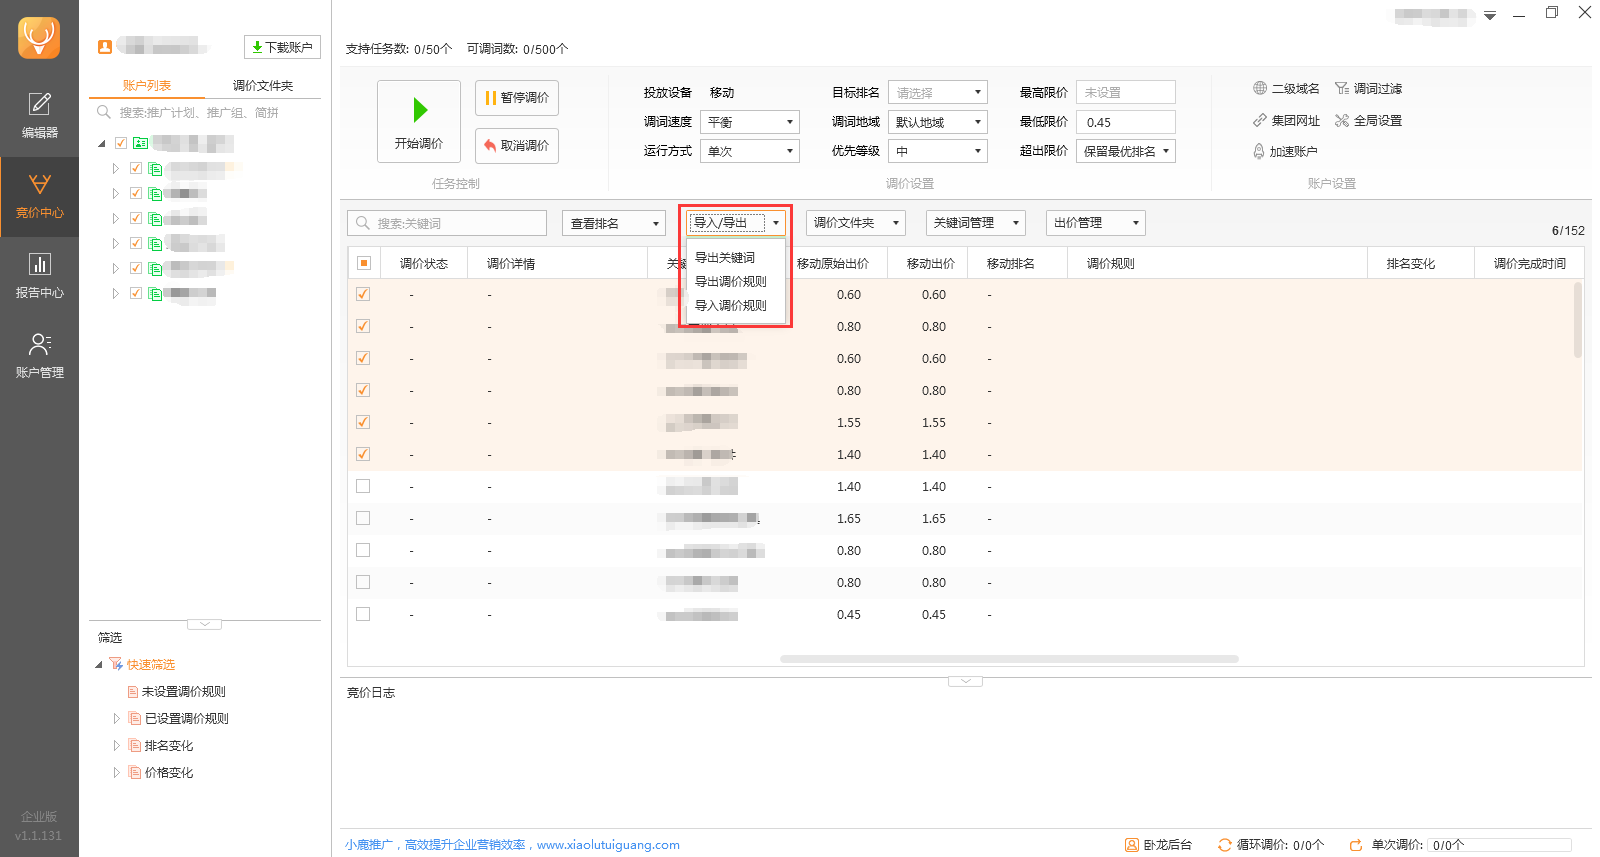Check the row with price 0.45
1600x857 pixels.
[363, 614]
